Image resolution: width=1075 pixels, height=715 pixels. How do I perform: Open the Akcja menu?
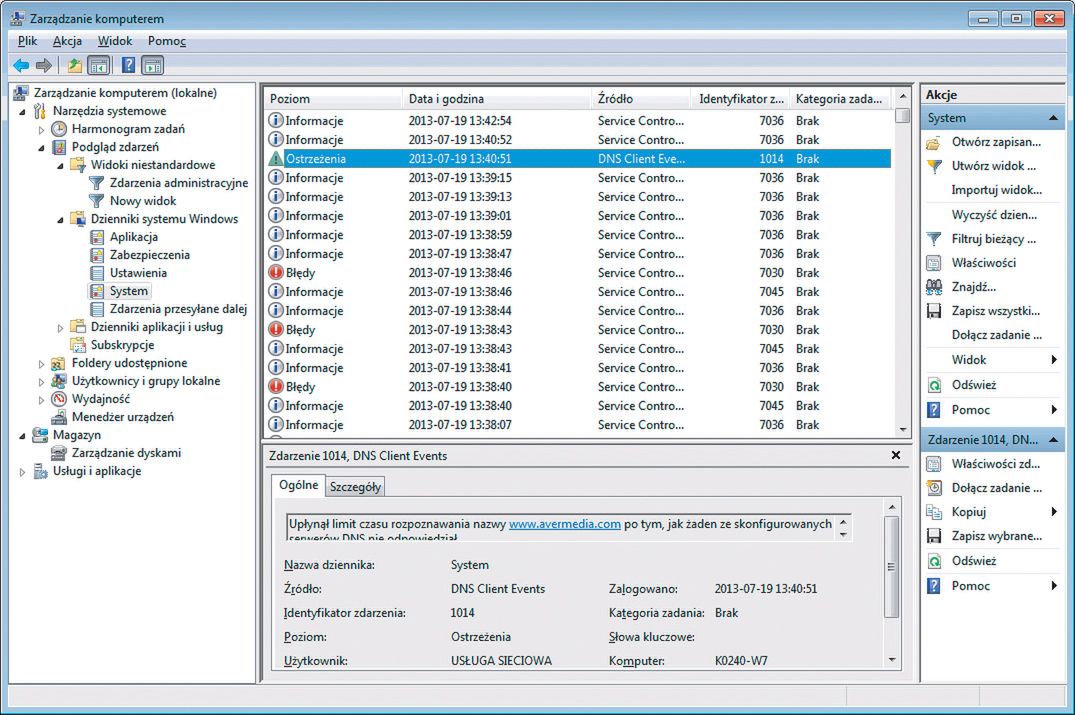[x=67, y=41]
